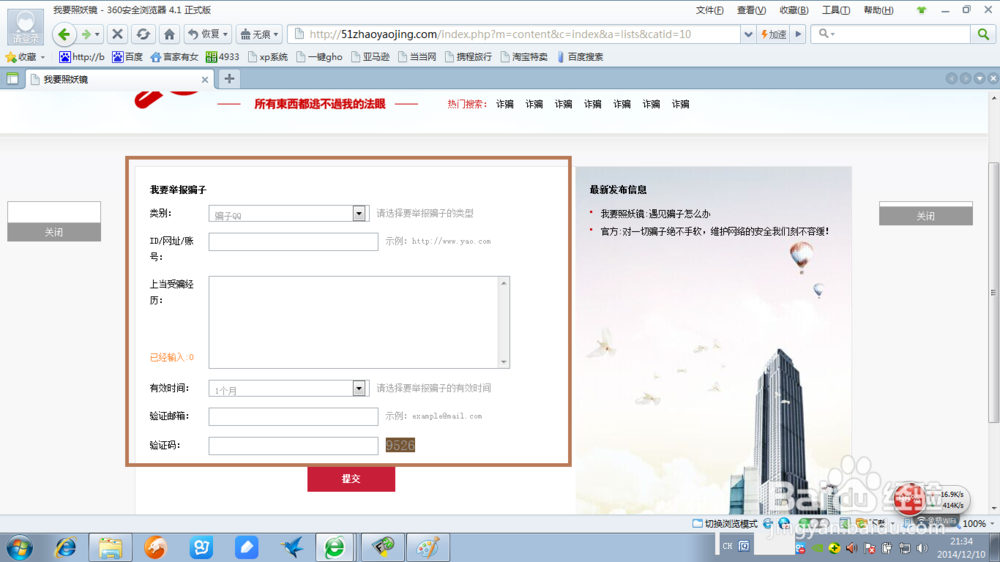The image size is (1000, 562).
Task: Click the 9526 captcha image
Action: [x=400, y=445]
